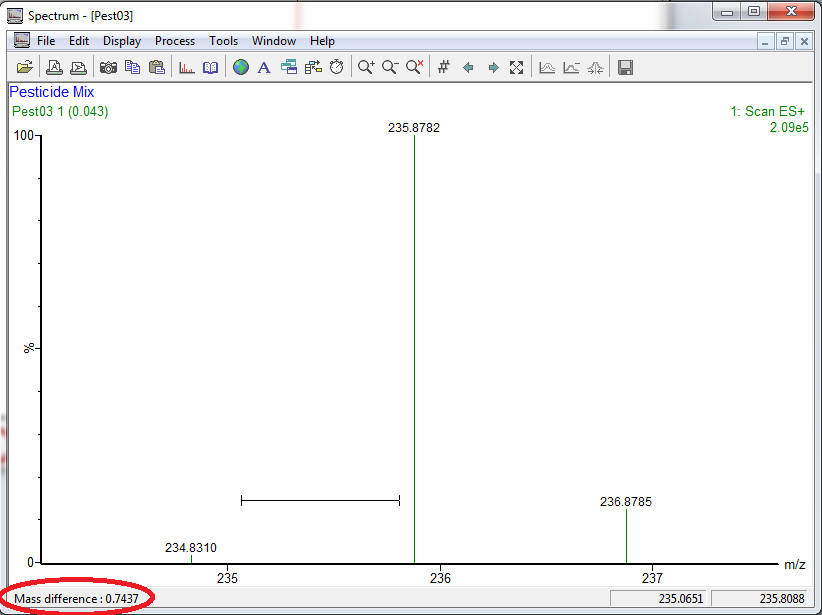Open the Help menu
822x615 pixels.
[x=322, y=41]
